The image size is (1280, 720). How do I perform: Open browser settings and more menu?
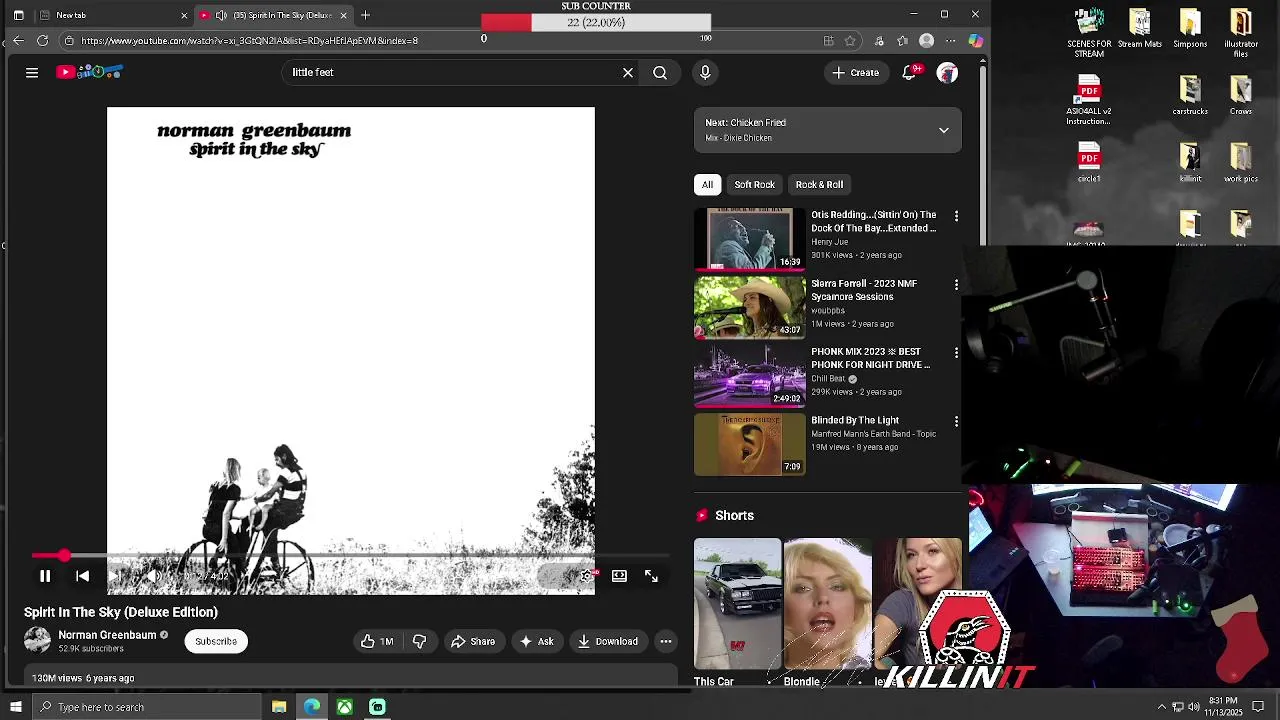pos(951,41)
